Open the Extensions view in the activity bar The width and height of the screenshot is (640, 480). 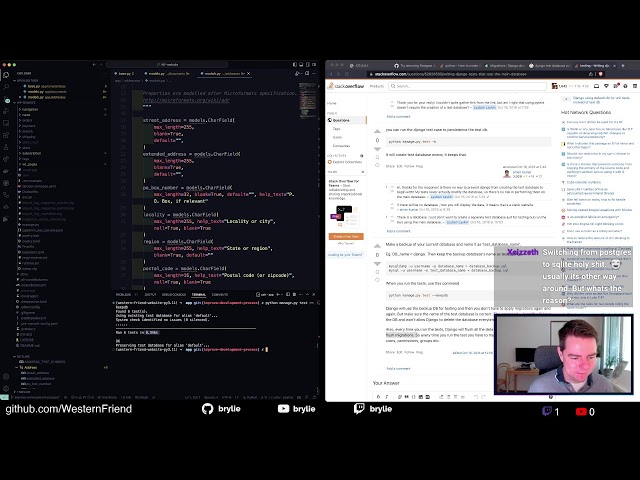[6, 135]
